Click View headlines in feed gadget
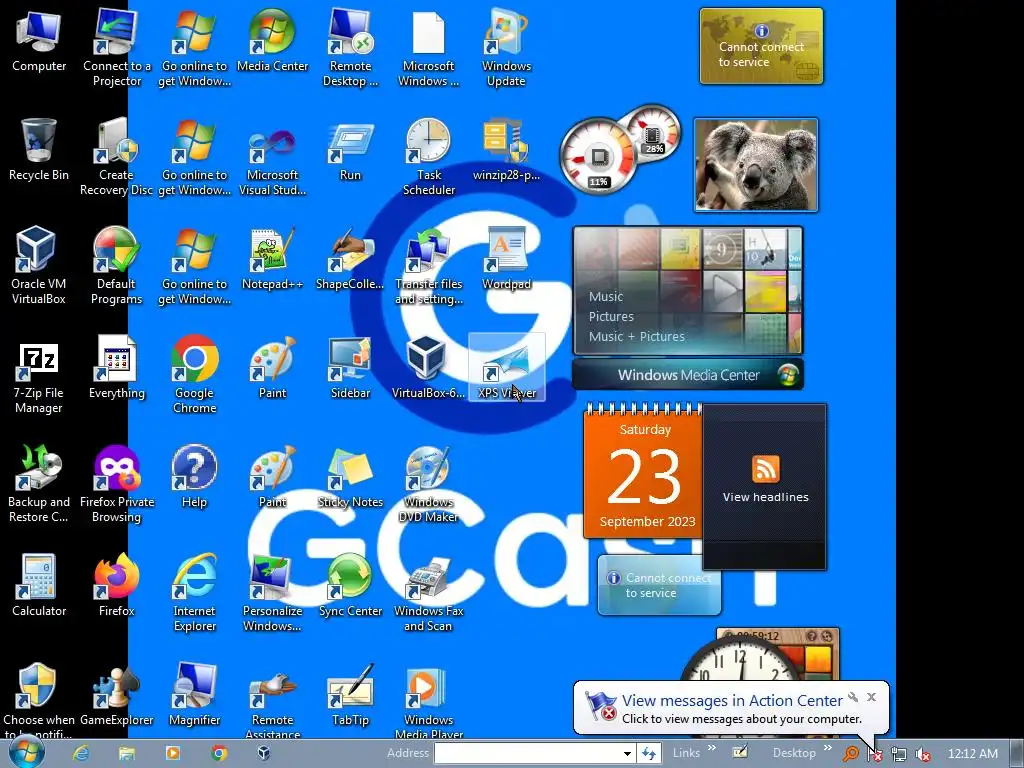The image size is (1024, 768). point(765,497)
